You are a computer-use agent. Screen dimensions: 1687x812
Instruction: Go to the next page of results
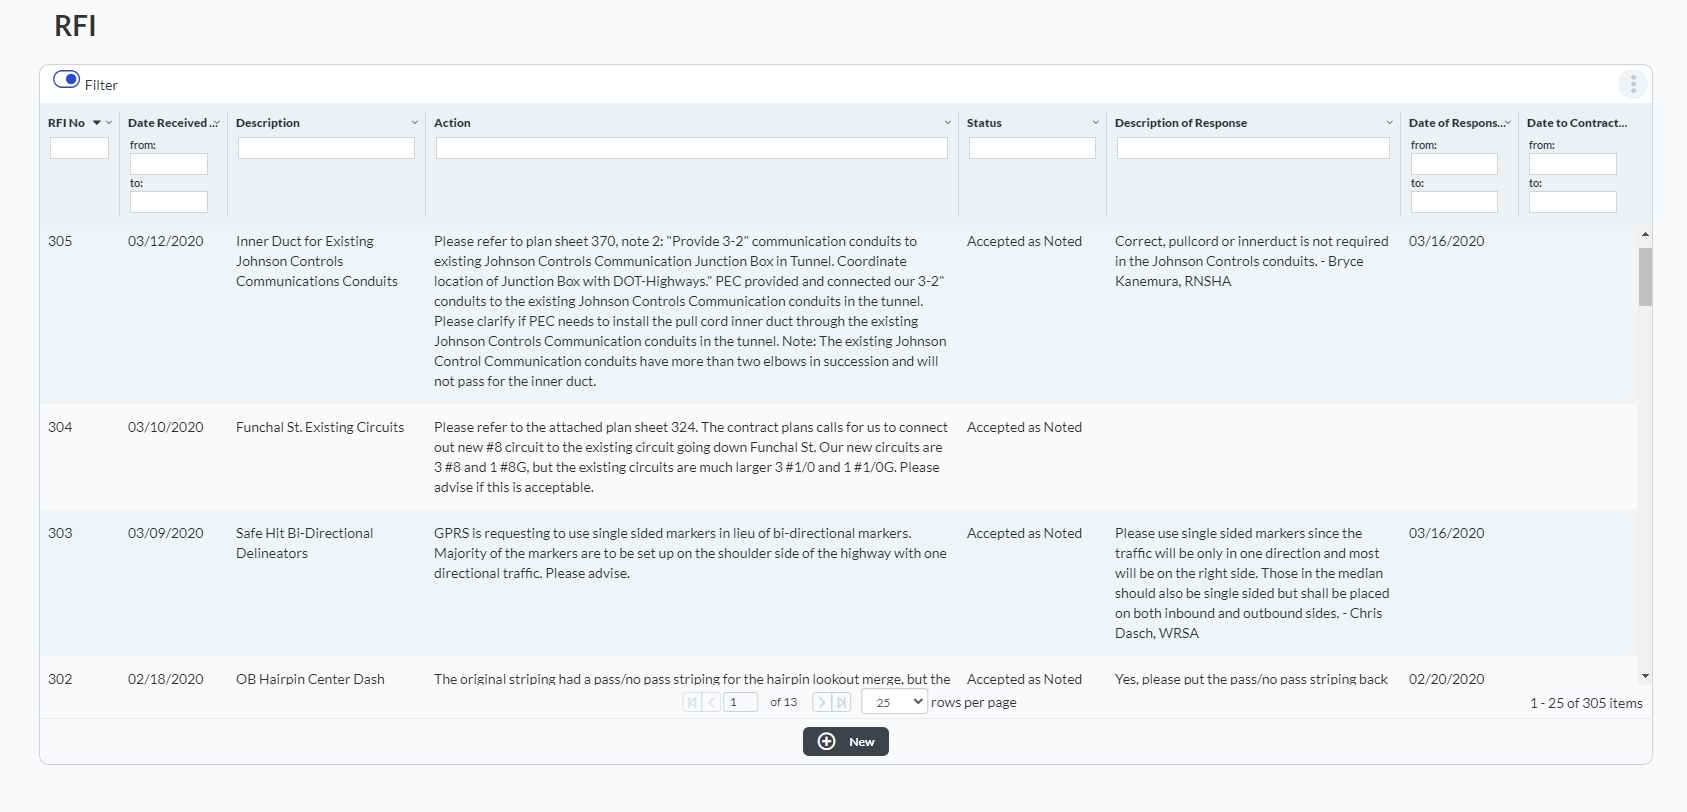[822, 702]
